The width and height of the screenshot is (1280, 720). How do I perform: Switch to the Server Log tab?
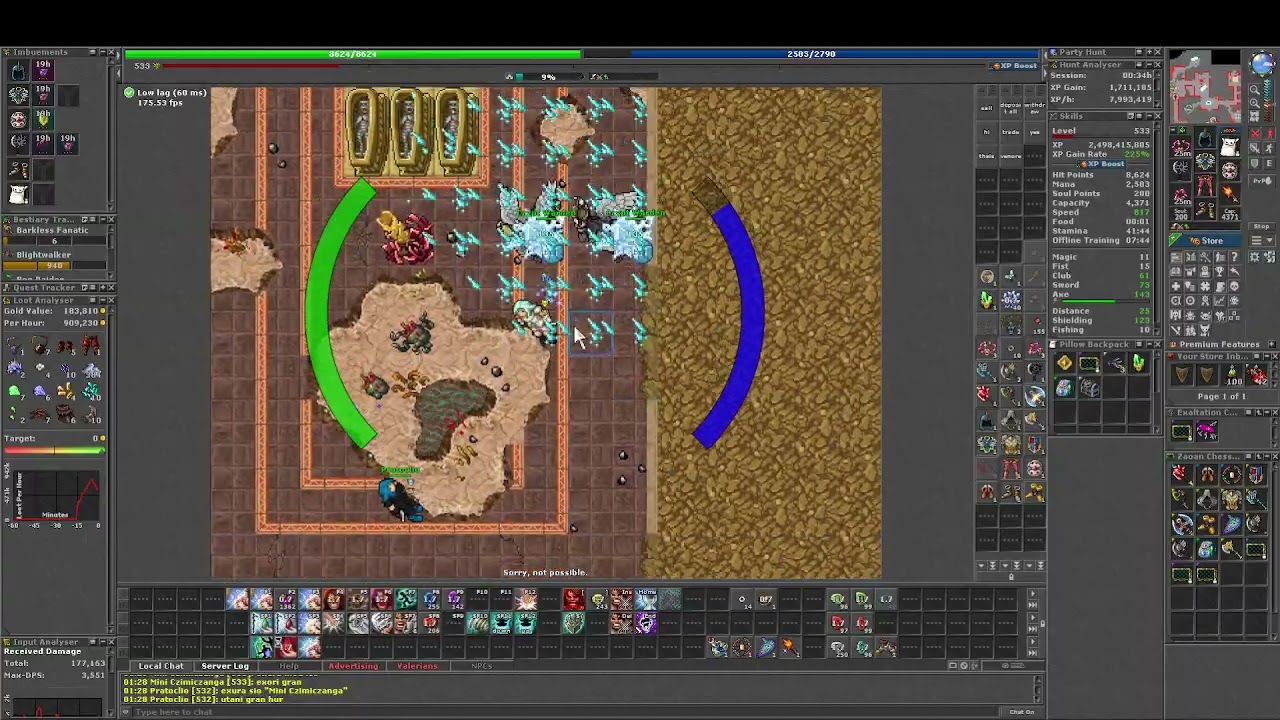point(225,666)
